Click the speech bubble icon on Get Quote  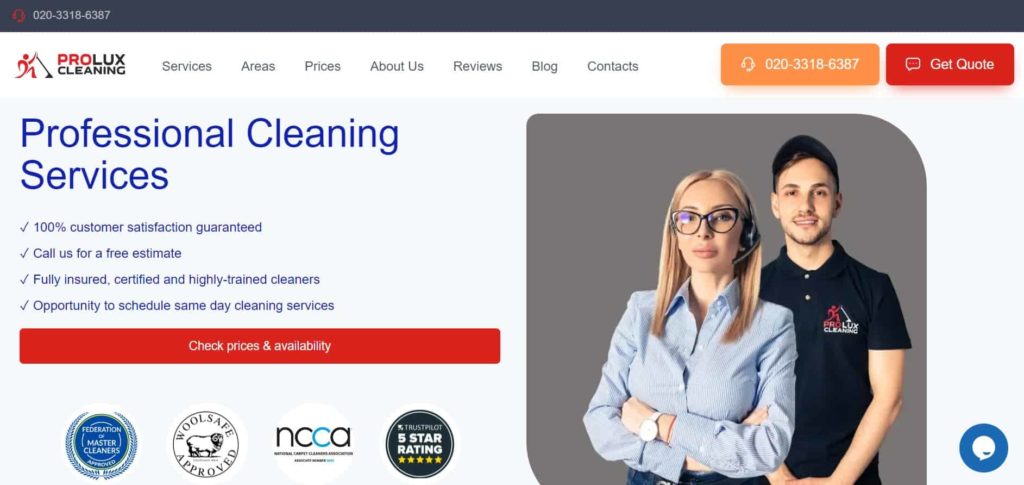coord(912,64)
